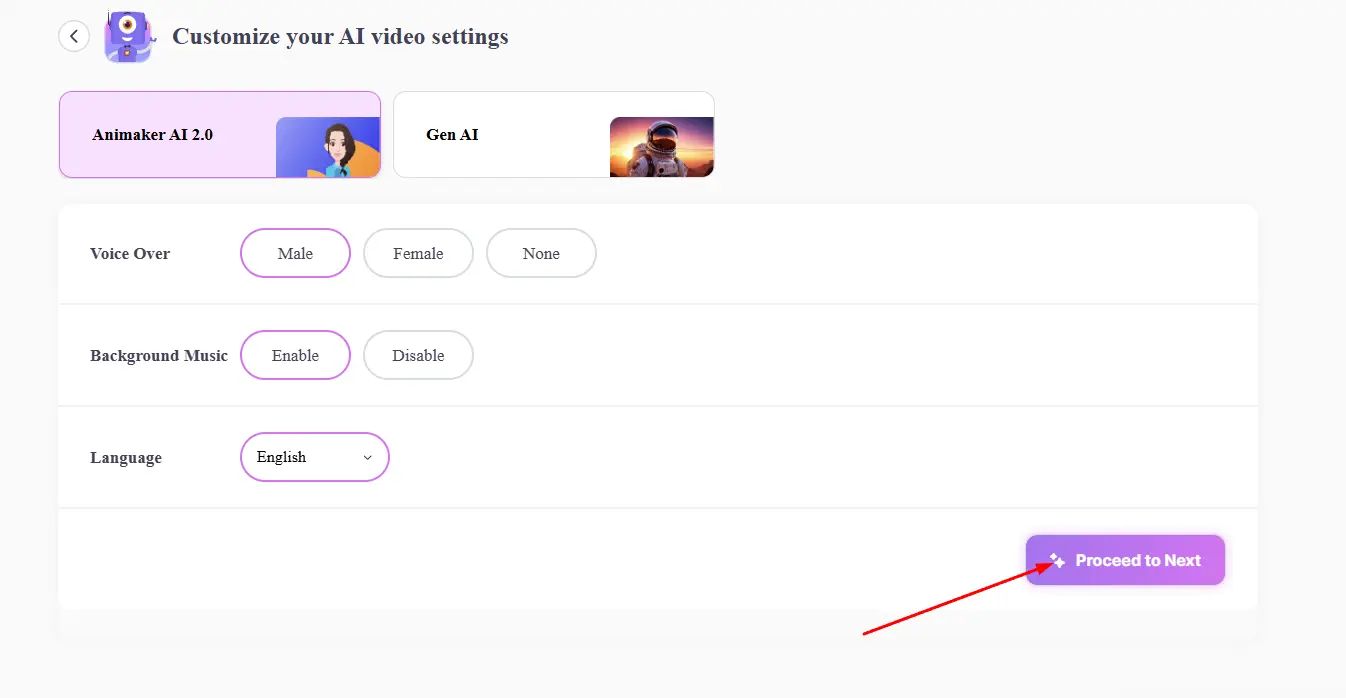
Task: Click the Proceed to Next button
Action: [1125, 560]
